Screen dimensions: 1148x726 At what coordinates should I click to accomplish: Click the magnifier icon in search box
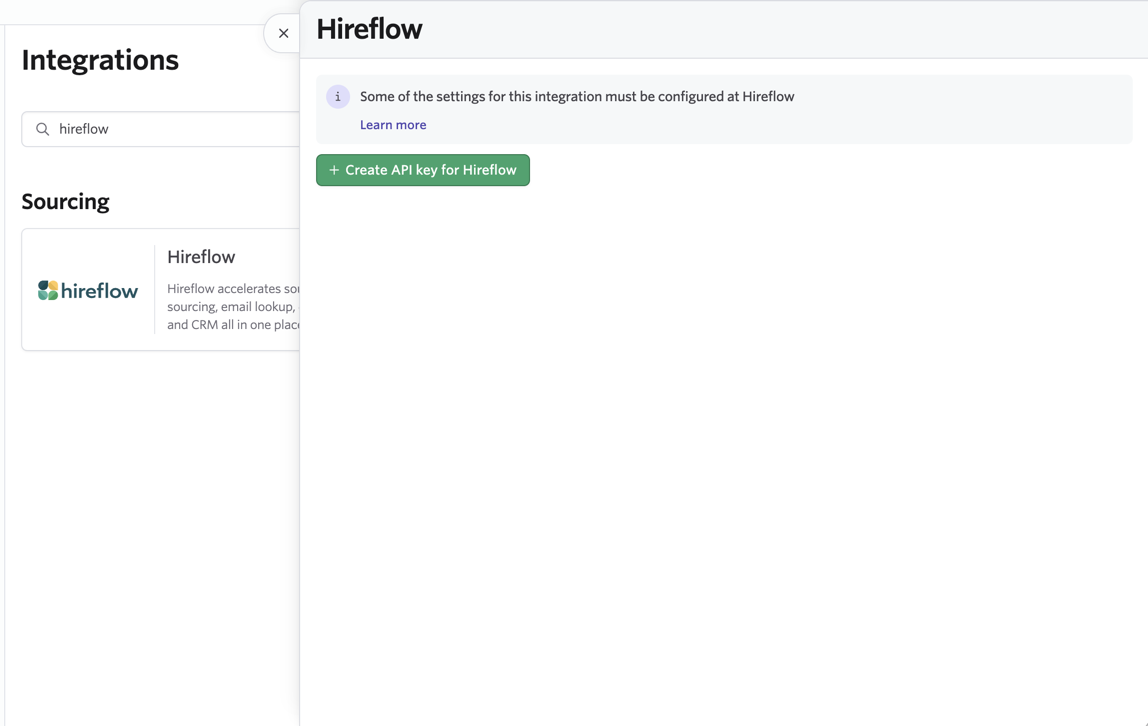click(x=42, y=129)
